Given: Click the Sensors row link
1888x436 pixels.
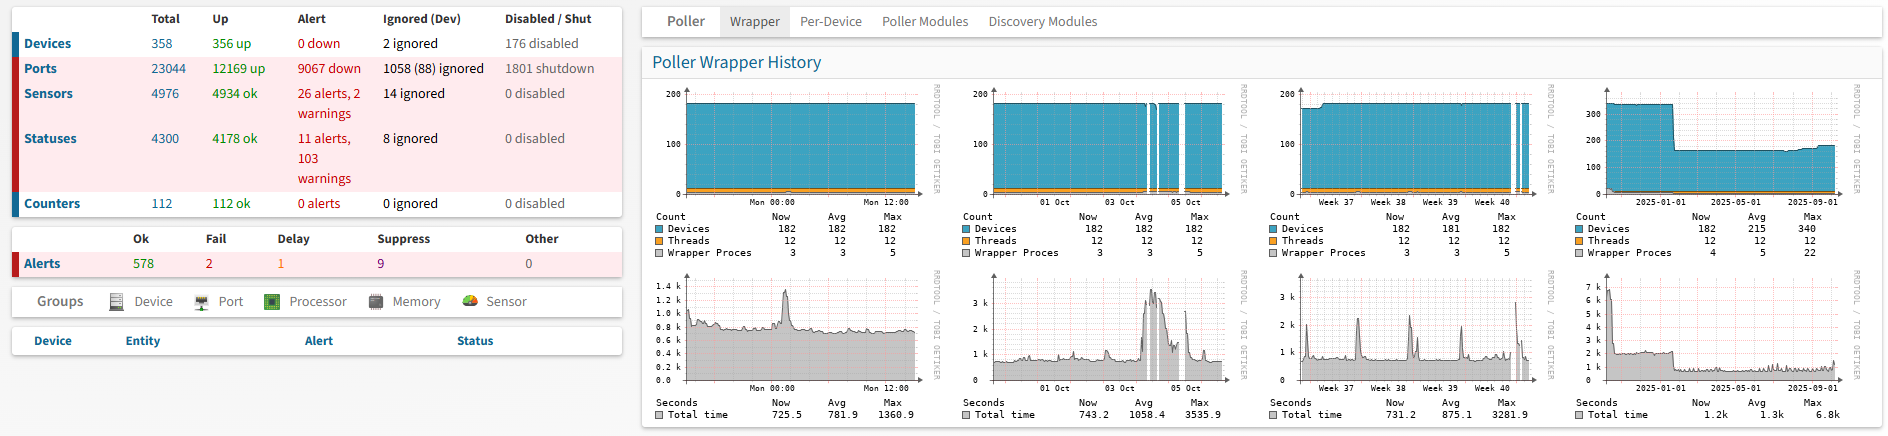Looking at the screenshot, I should pos(48,94).
